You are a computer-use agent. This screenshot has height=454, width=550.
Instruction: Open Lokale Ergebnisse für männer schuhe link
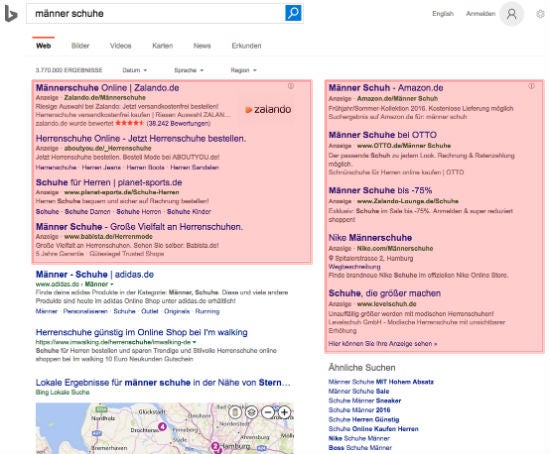click(x=163, y=382)
